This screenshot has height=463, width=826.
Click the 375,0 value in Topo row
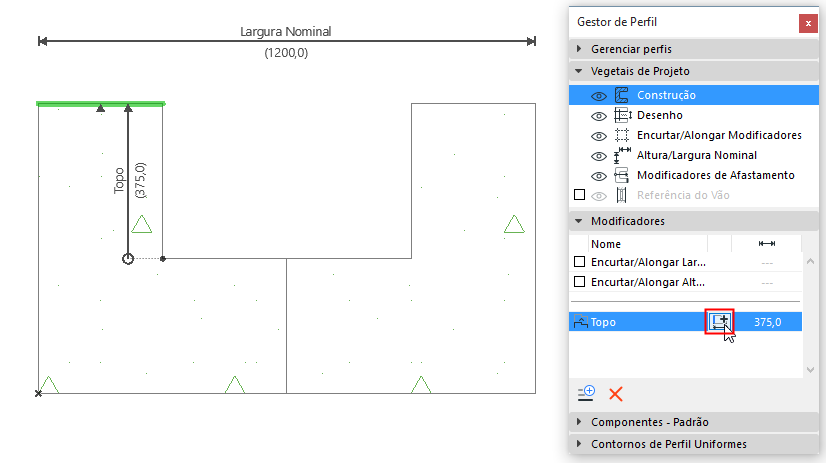(768, 322)
